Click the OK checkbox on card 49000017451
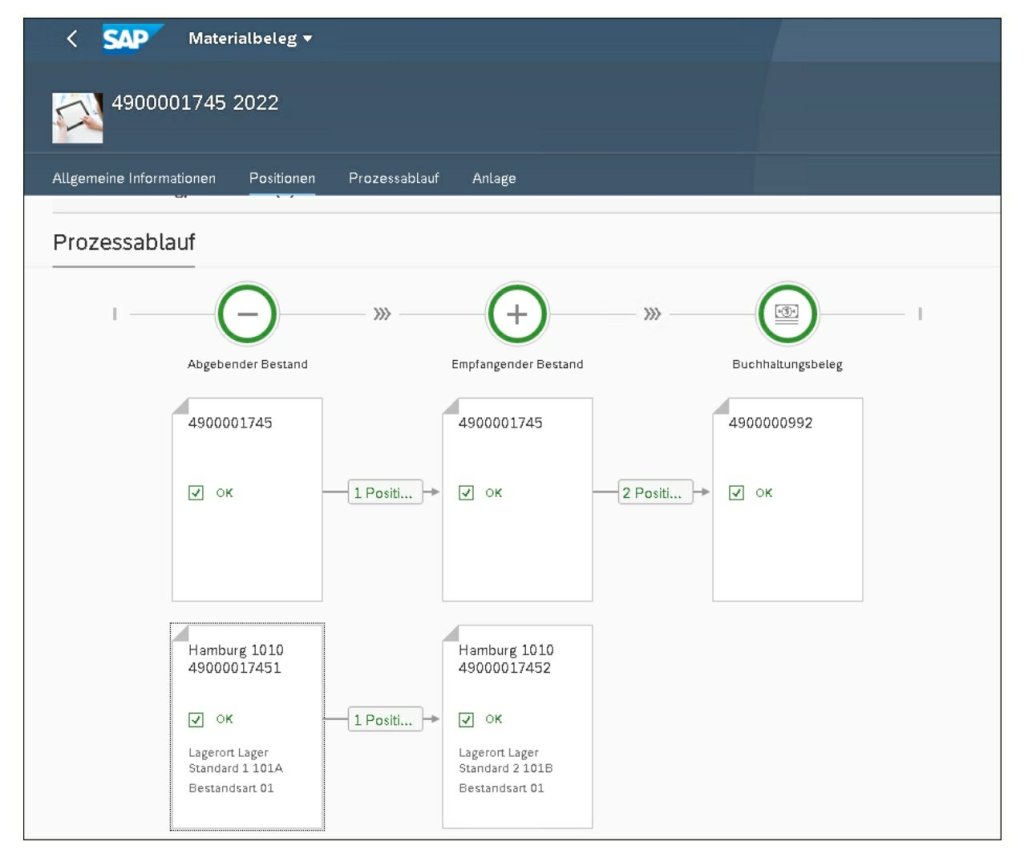1024x866 pixels. [196, 719]
